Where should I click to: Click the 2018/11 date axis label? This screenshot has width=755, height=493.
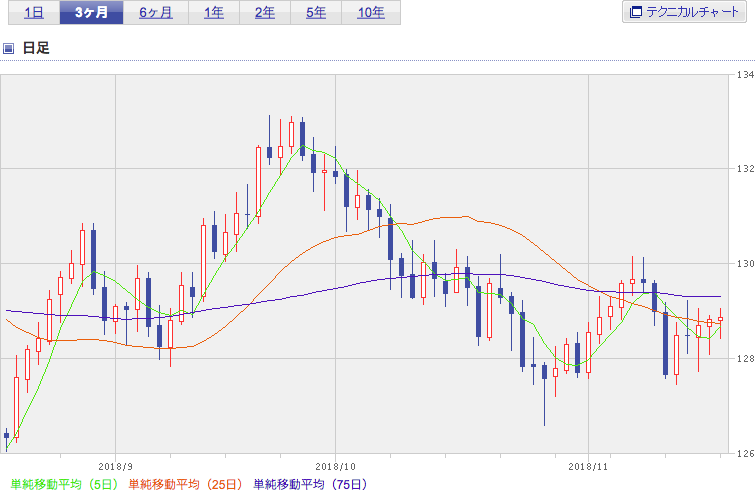[x=588, y=467]
